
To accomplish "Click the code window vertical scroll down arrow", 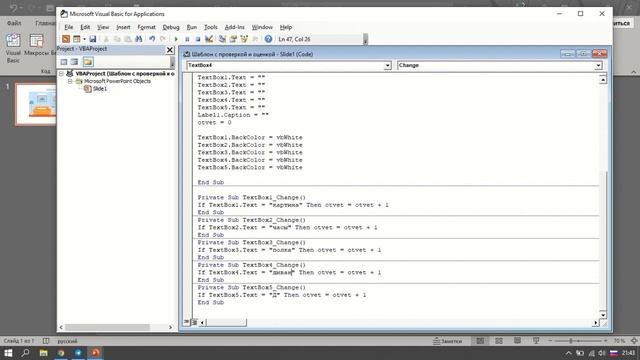I will point(603,315).
